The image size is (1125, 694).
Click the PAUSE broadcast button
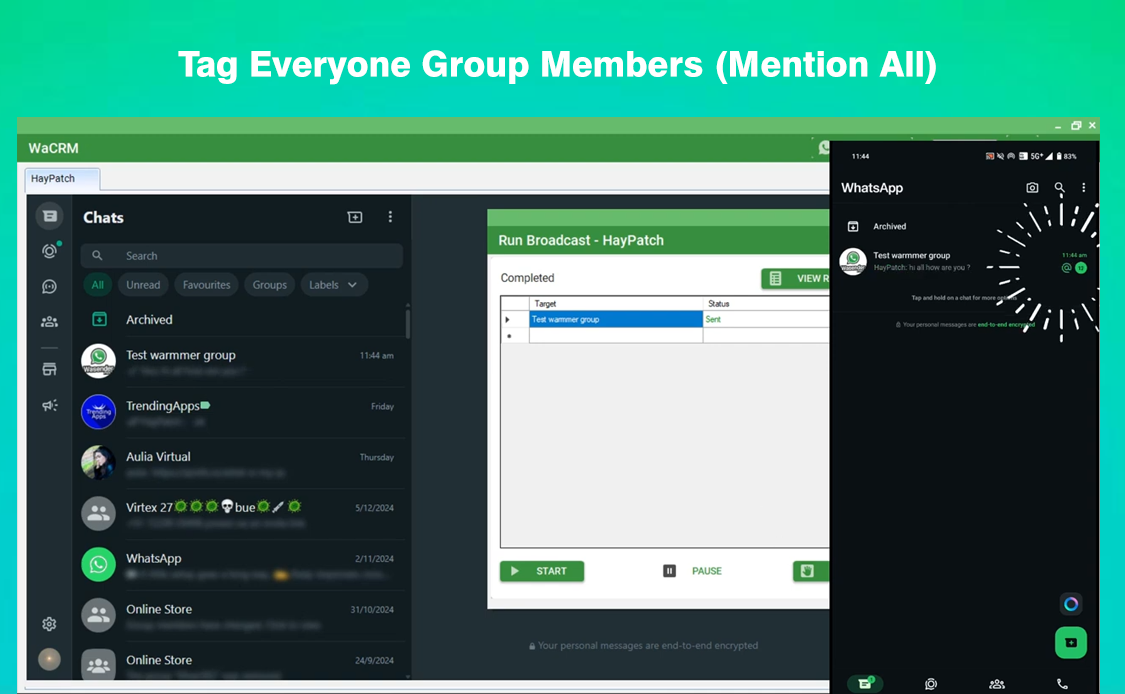[693, 571]
